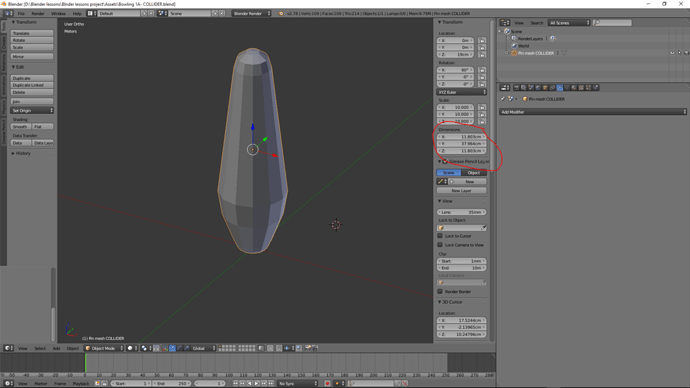Viewport: 690px width, 388px height.
Task: Enable the scale manipulator icon
Action: coord(187,348)
